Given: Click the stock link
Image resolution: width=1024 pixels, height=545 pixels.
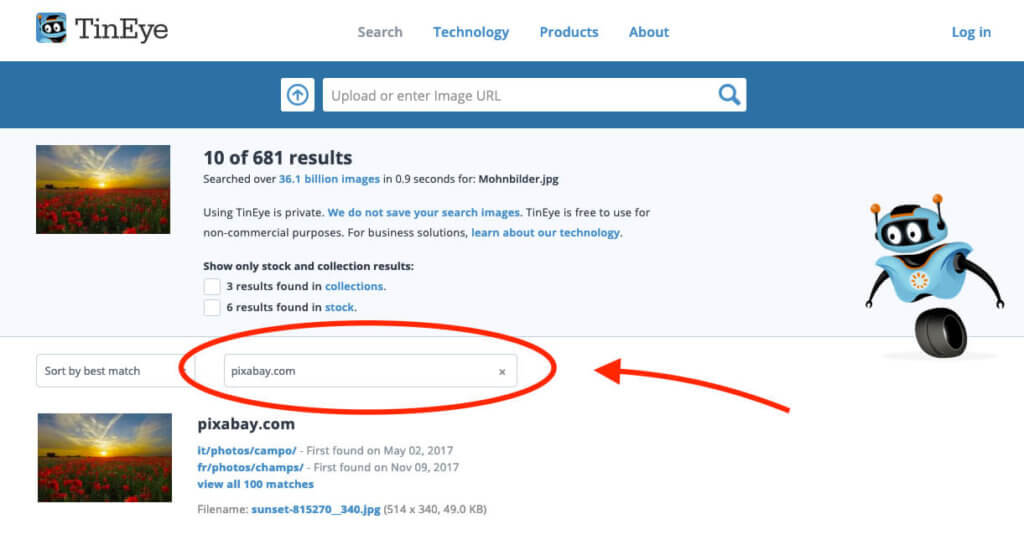Looking at the screenshot, I should pos(340,307).
